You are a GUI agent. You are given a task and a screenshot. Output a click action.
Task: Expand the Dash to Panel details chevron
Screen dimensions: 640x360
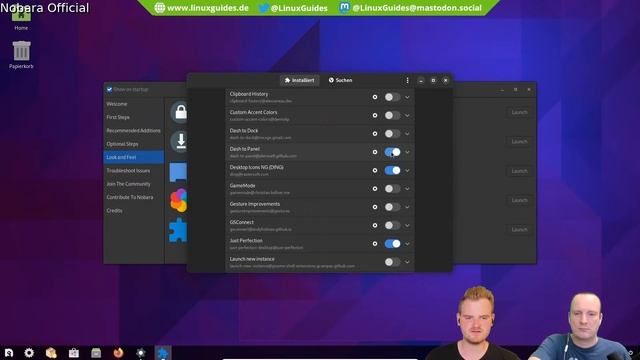point(407,152)
